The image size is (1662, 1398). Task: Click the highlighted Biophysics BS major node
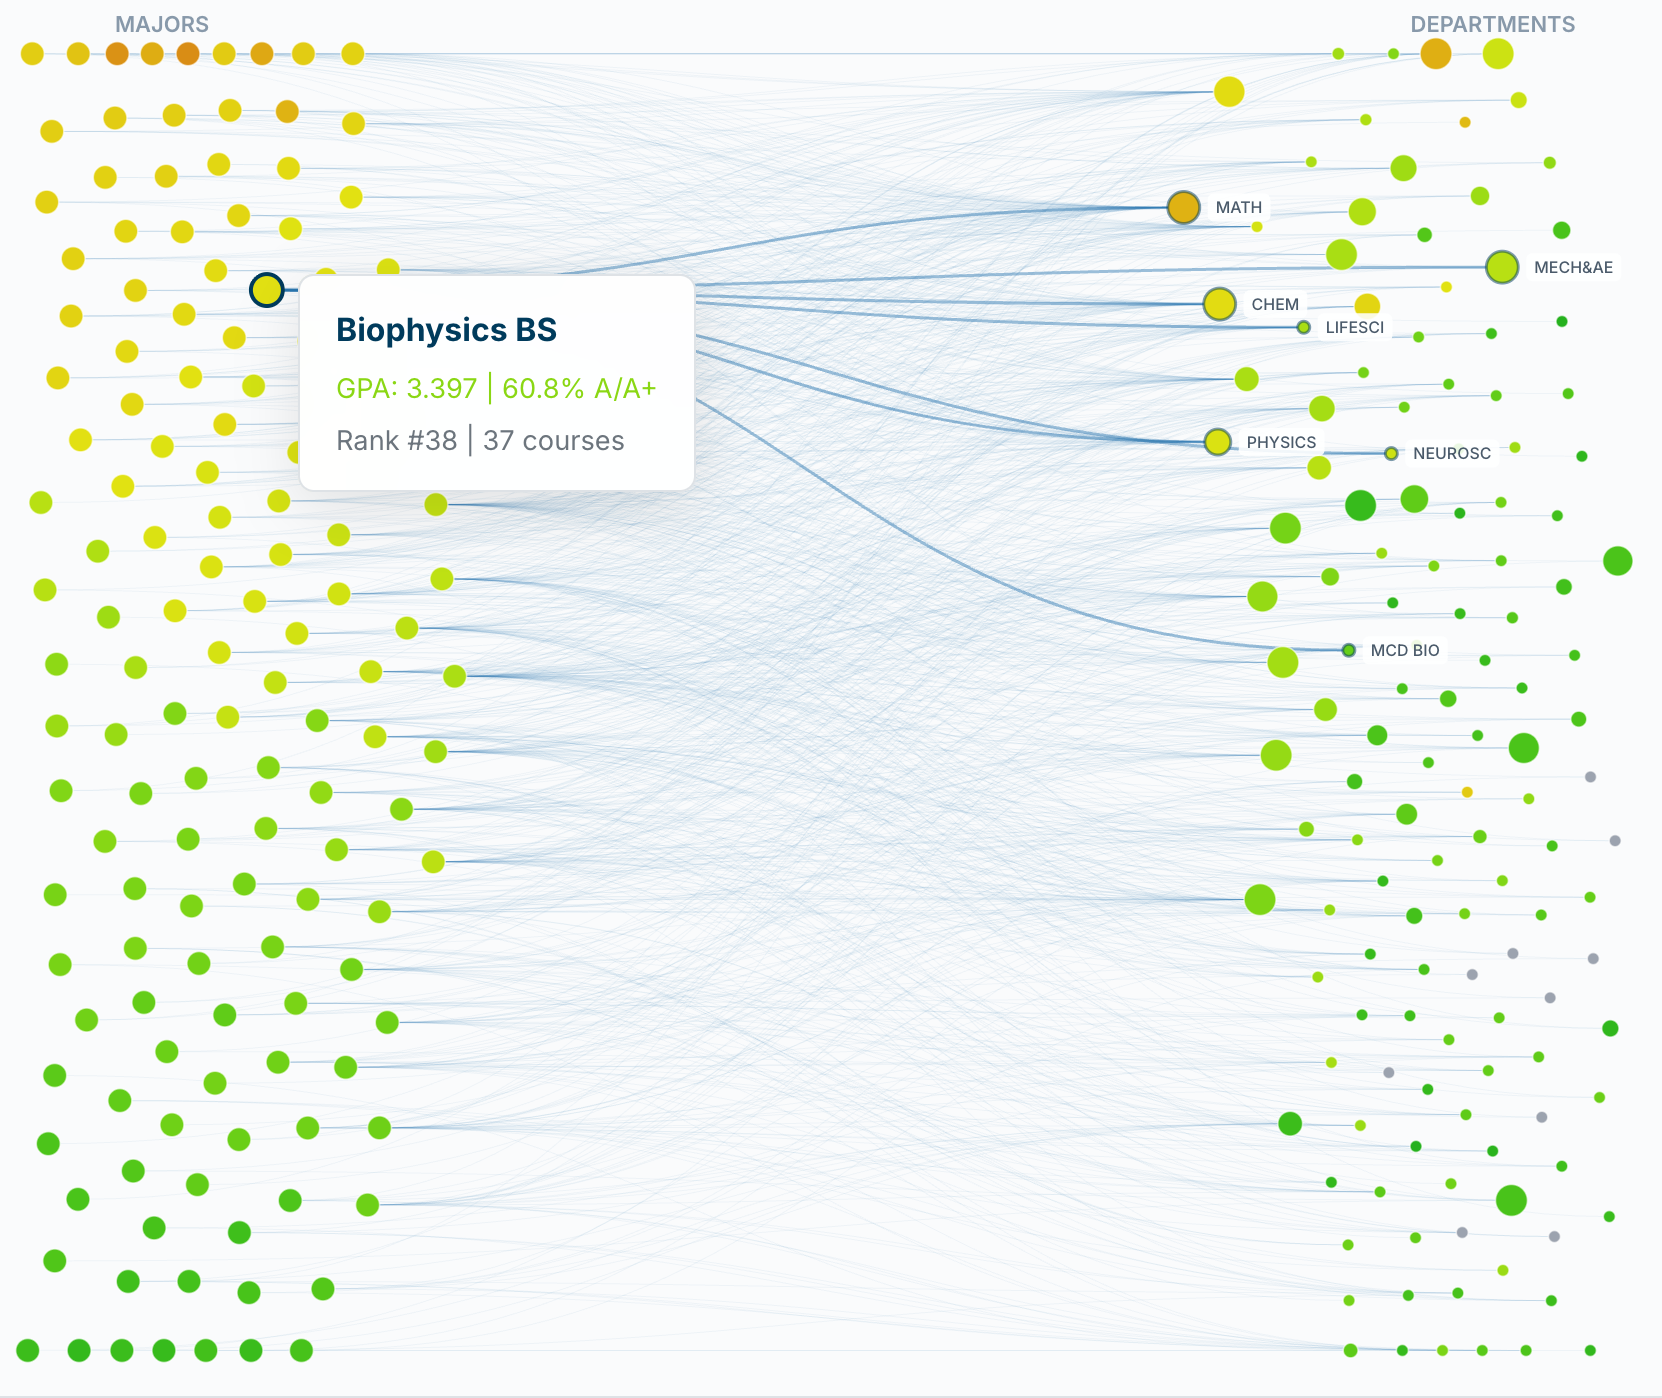click(267, 290)
